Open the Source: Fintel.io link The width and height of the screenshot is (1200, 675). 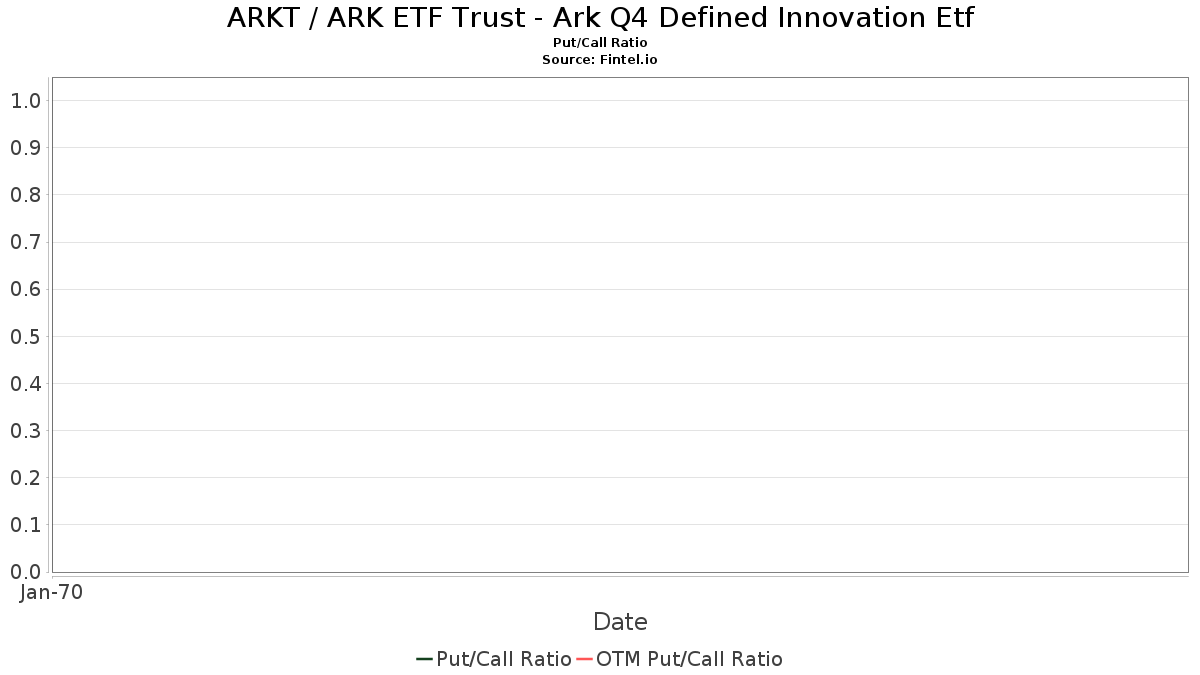[600, 60]
